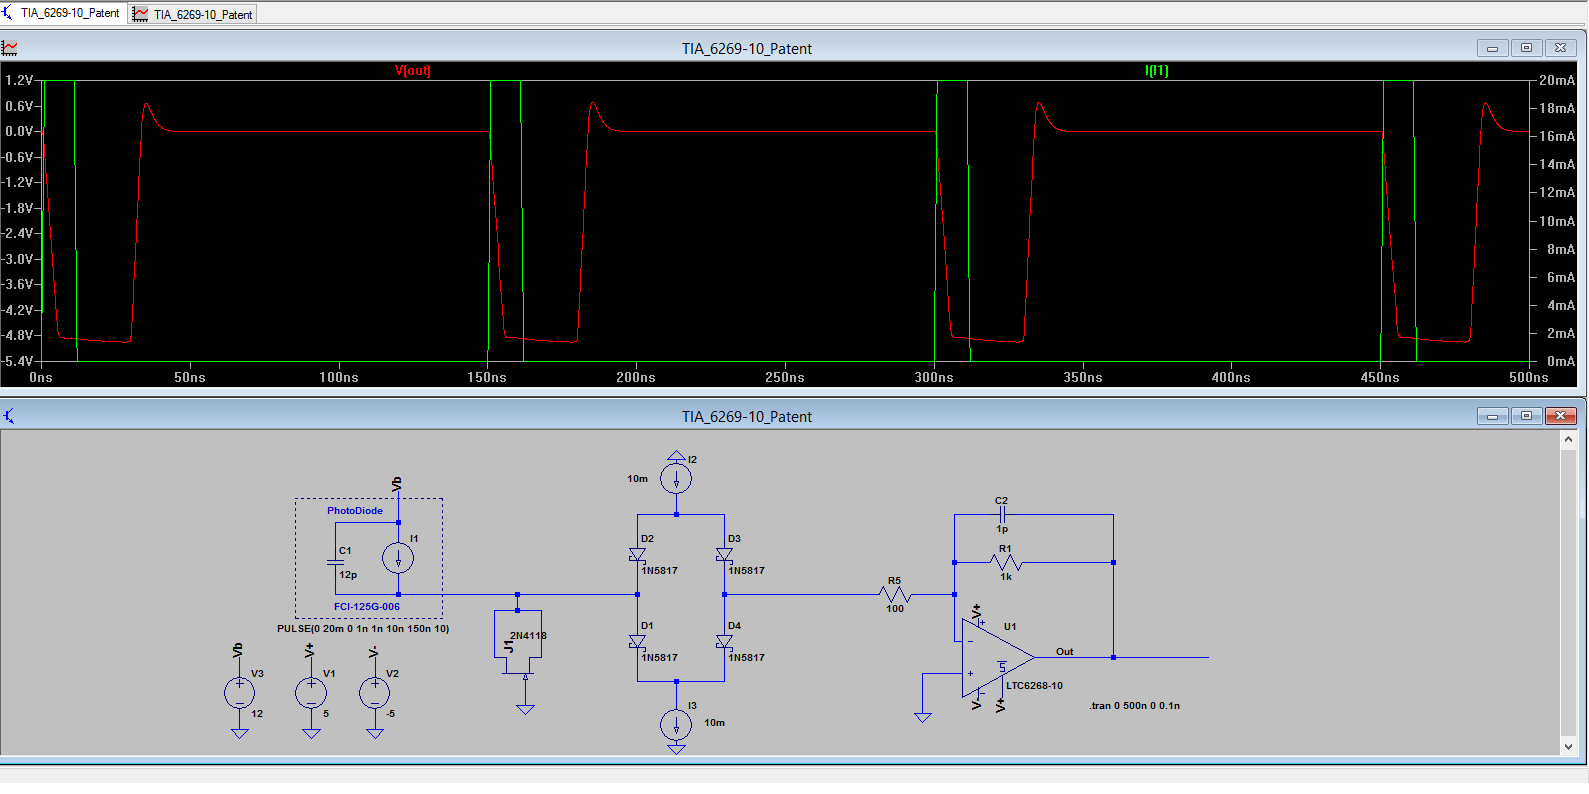Screen dimensions: 1589x794
Task: Click the .tran 0 500n directive
Action: [x=1134, y=706]
